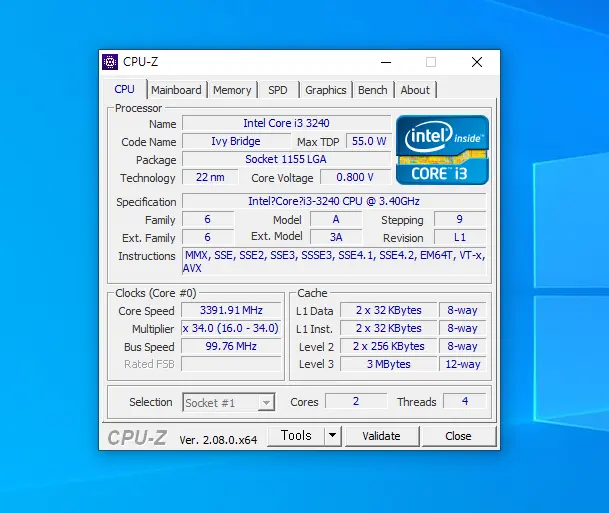
Task: Switch to the Mainboard tab
Action: pyautogui.click(x=176, y=90)
